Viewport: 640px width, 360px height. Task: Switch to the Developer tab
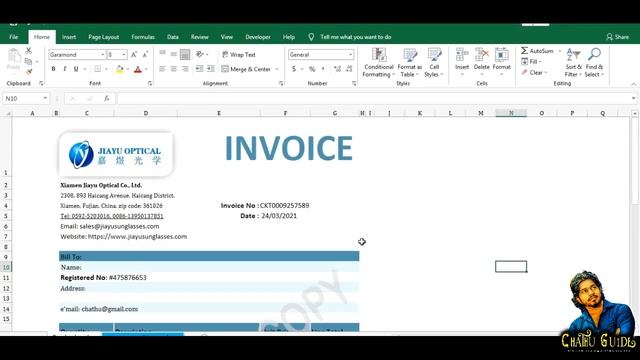258,37
